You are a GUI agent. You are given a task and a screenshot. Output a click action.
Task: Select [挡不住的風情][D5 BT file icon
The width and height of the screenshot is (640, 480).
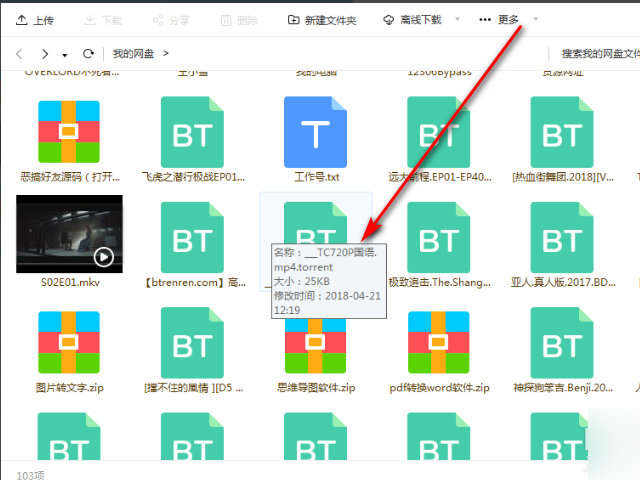[x=192, y=342]
